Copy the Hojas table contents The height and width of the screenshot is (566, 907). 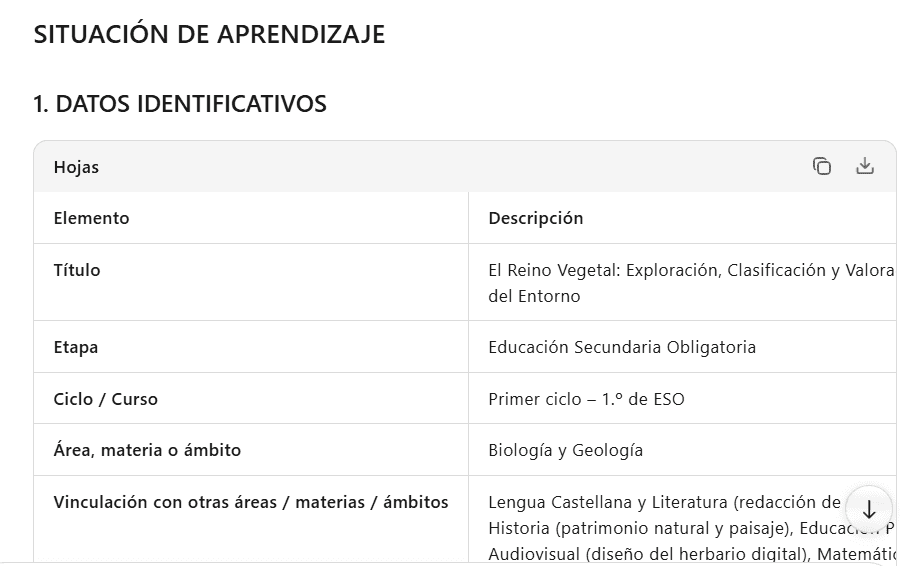[821, 167]
